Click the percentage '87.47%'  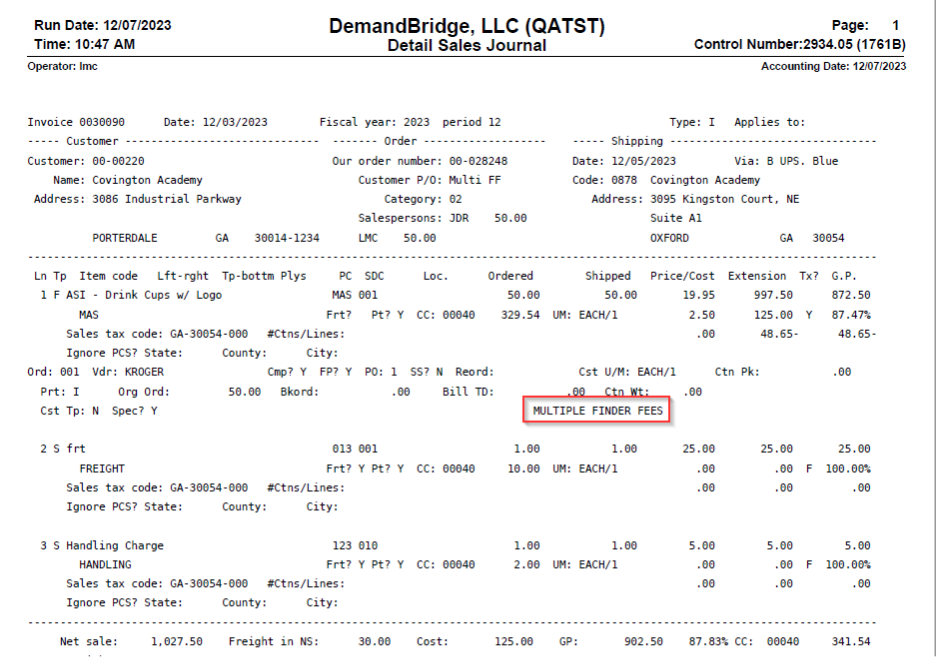click(x=851, y=315)
